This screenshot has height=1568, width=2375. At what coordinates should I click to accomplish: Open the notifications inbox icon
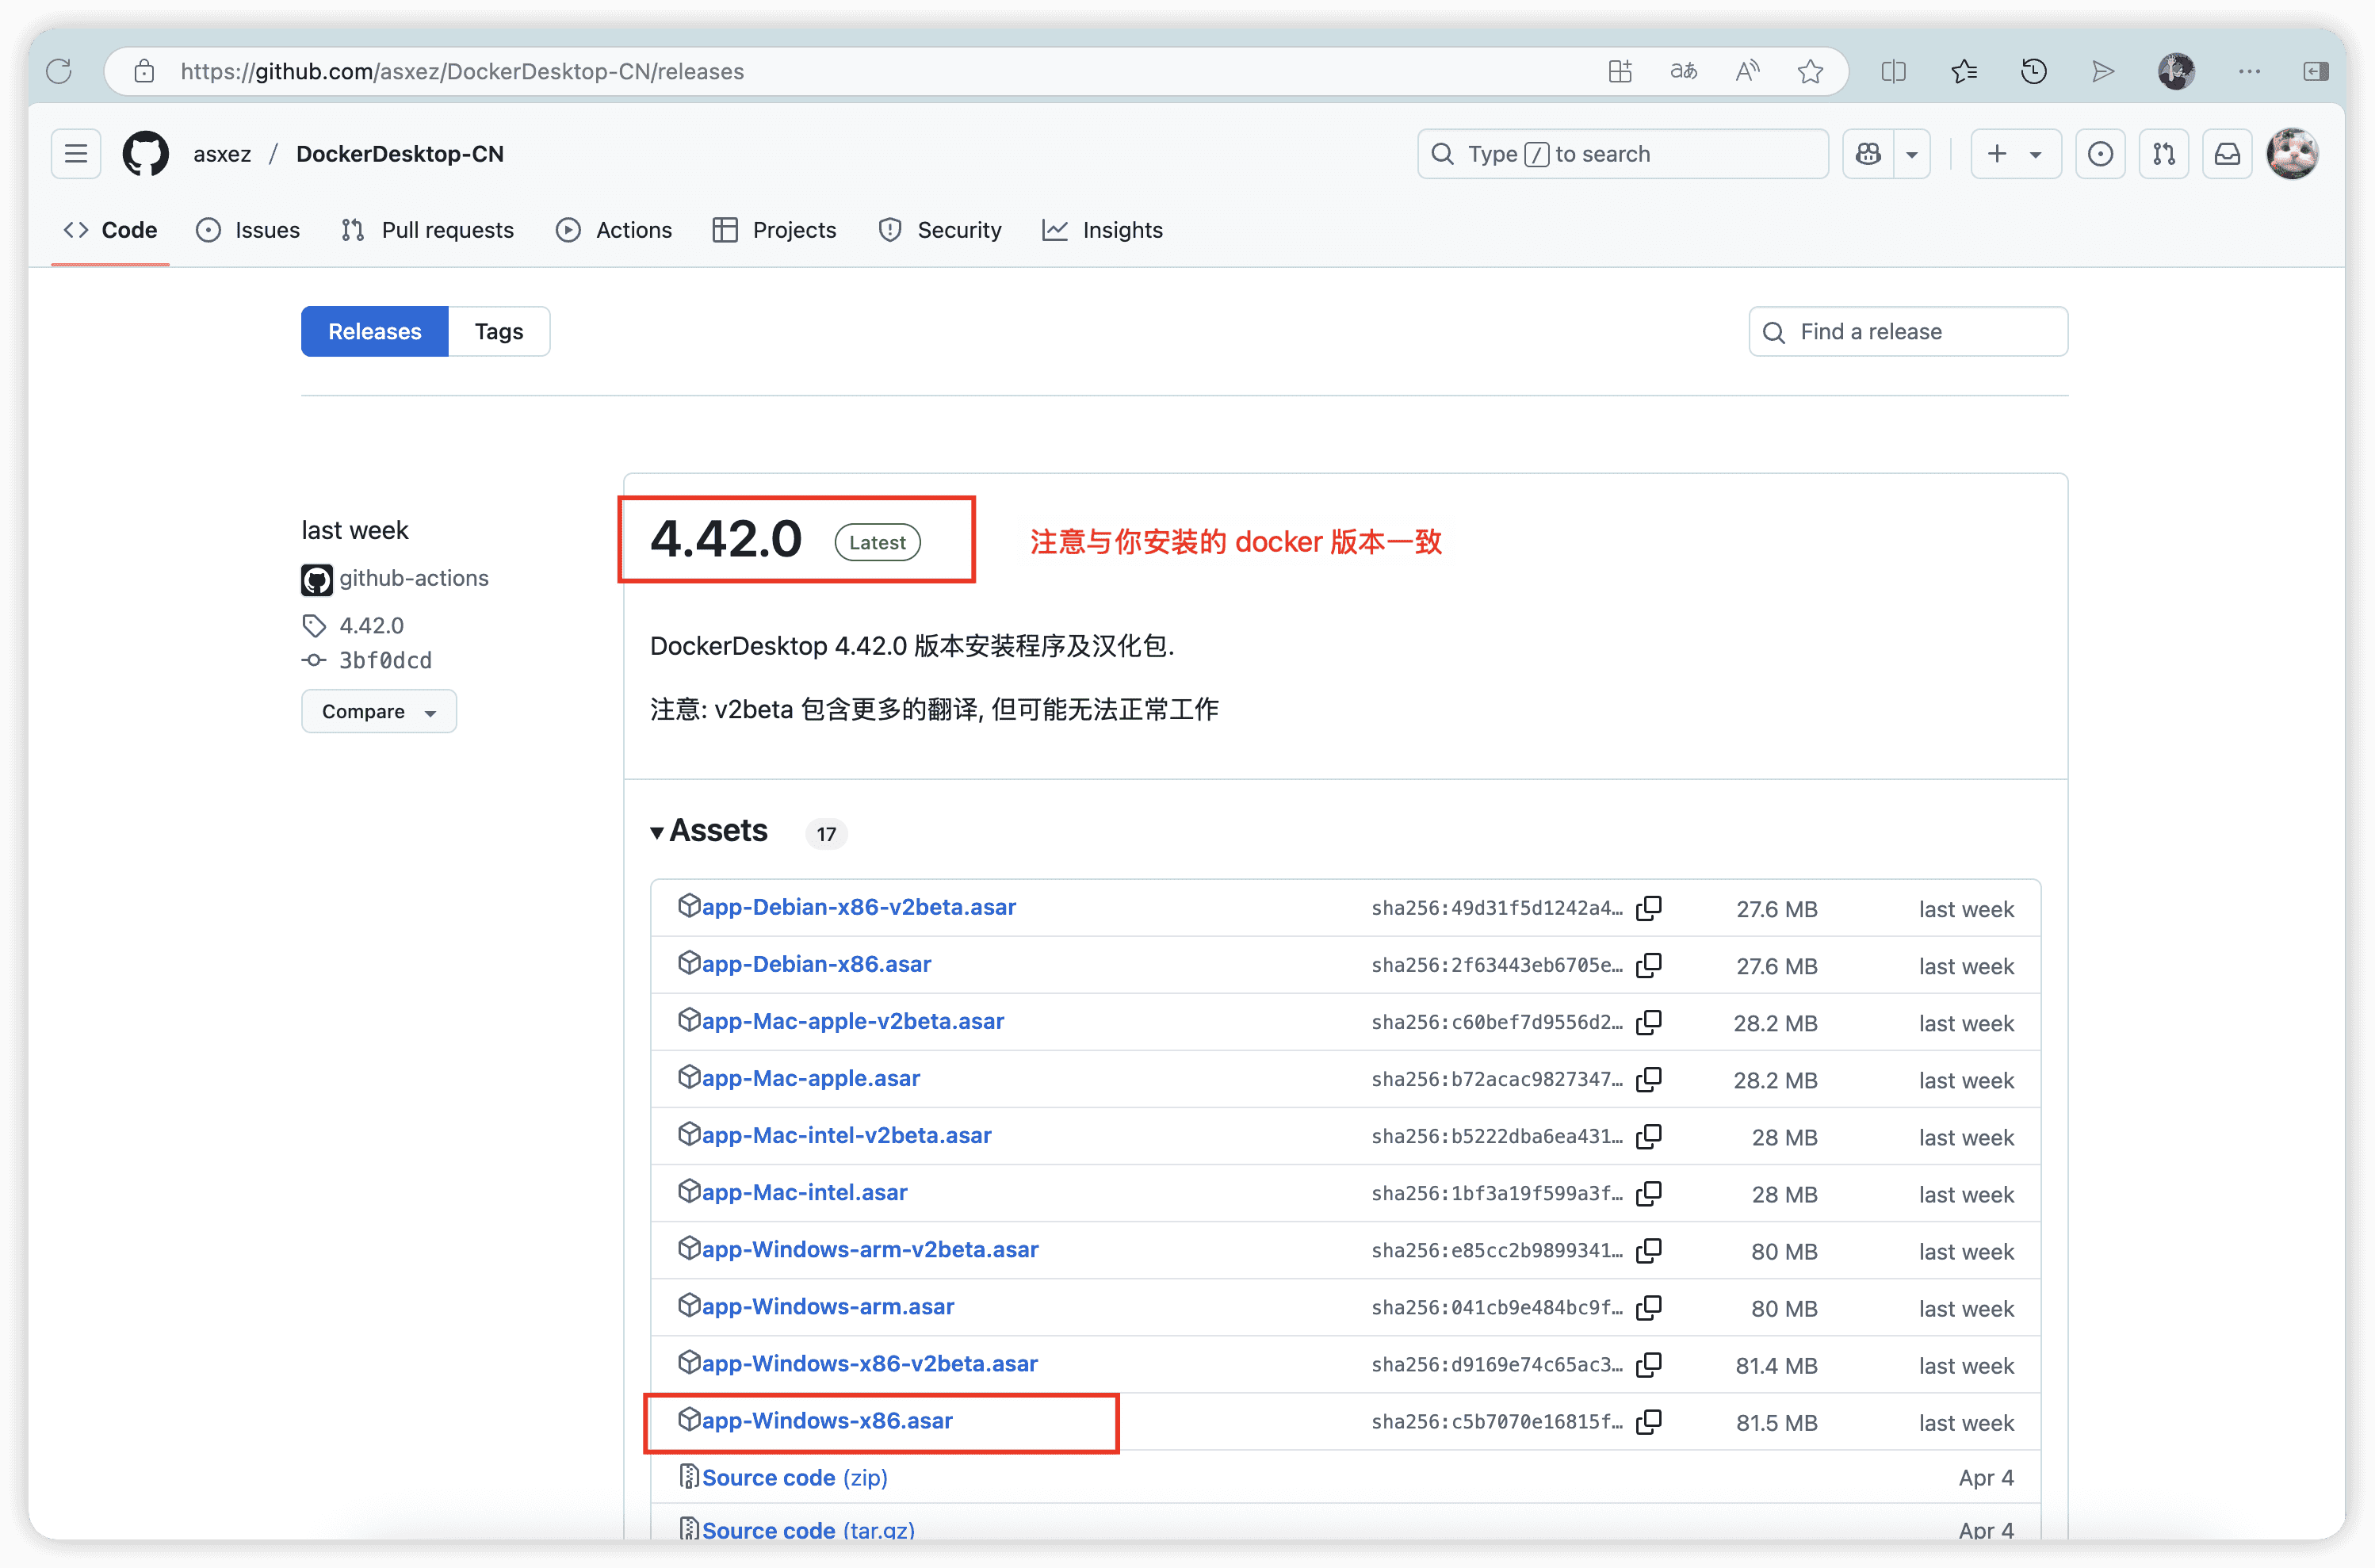pyautogui.click(x=2228, y=154)
